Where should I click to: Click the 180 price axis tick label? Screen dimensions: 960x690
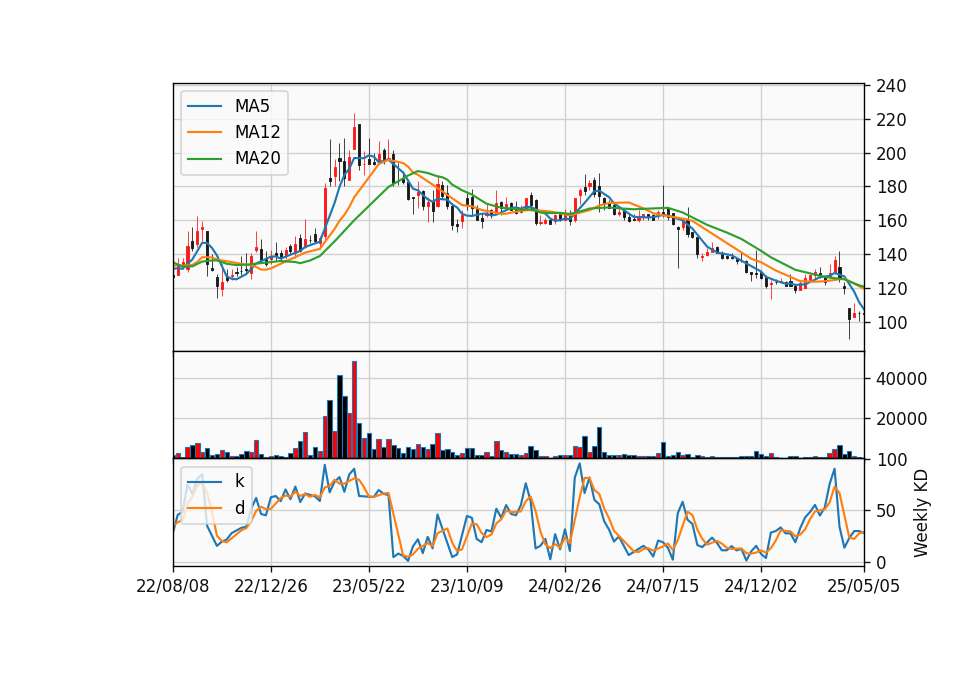coord(891,187)
